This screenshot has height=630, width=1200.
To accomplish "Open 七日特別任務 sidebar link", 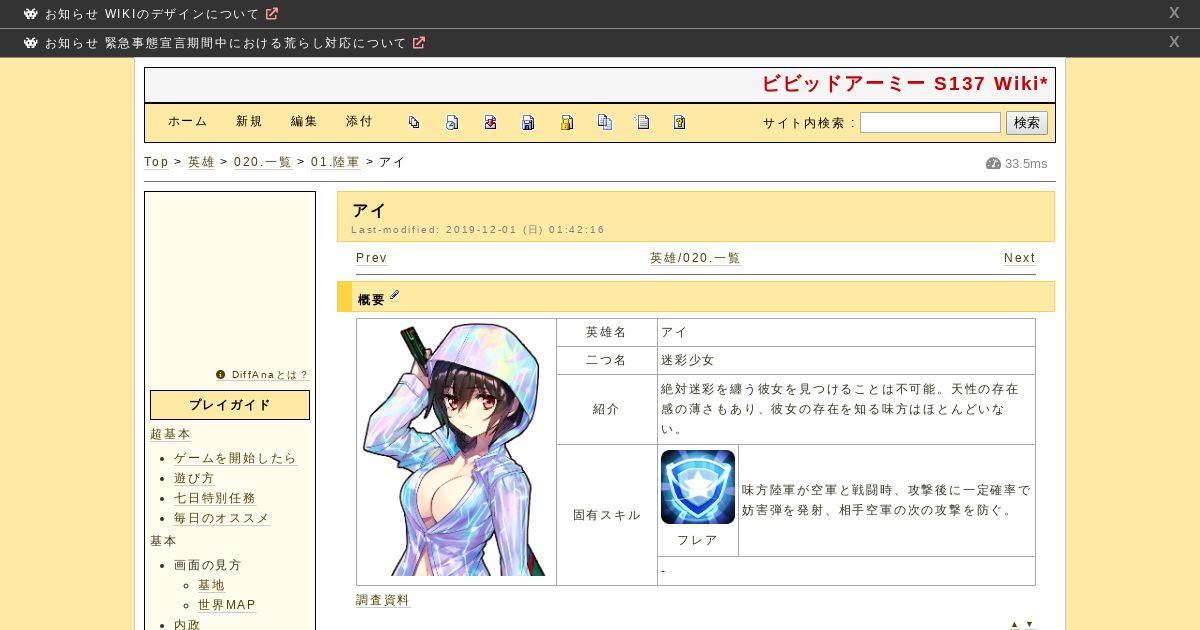I will click(x=215, y=498).
